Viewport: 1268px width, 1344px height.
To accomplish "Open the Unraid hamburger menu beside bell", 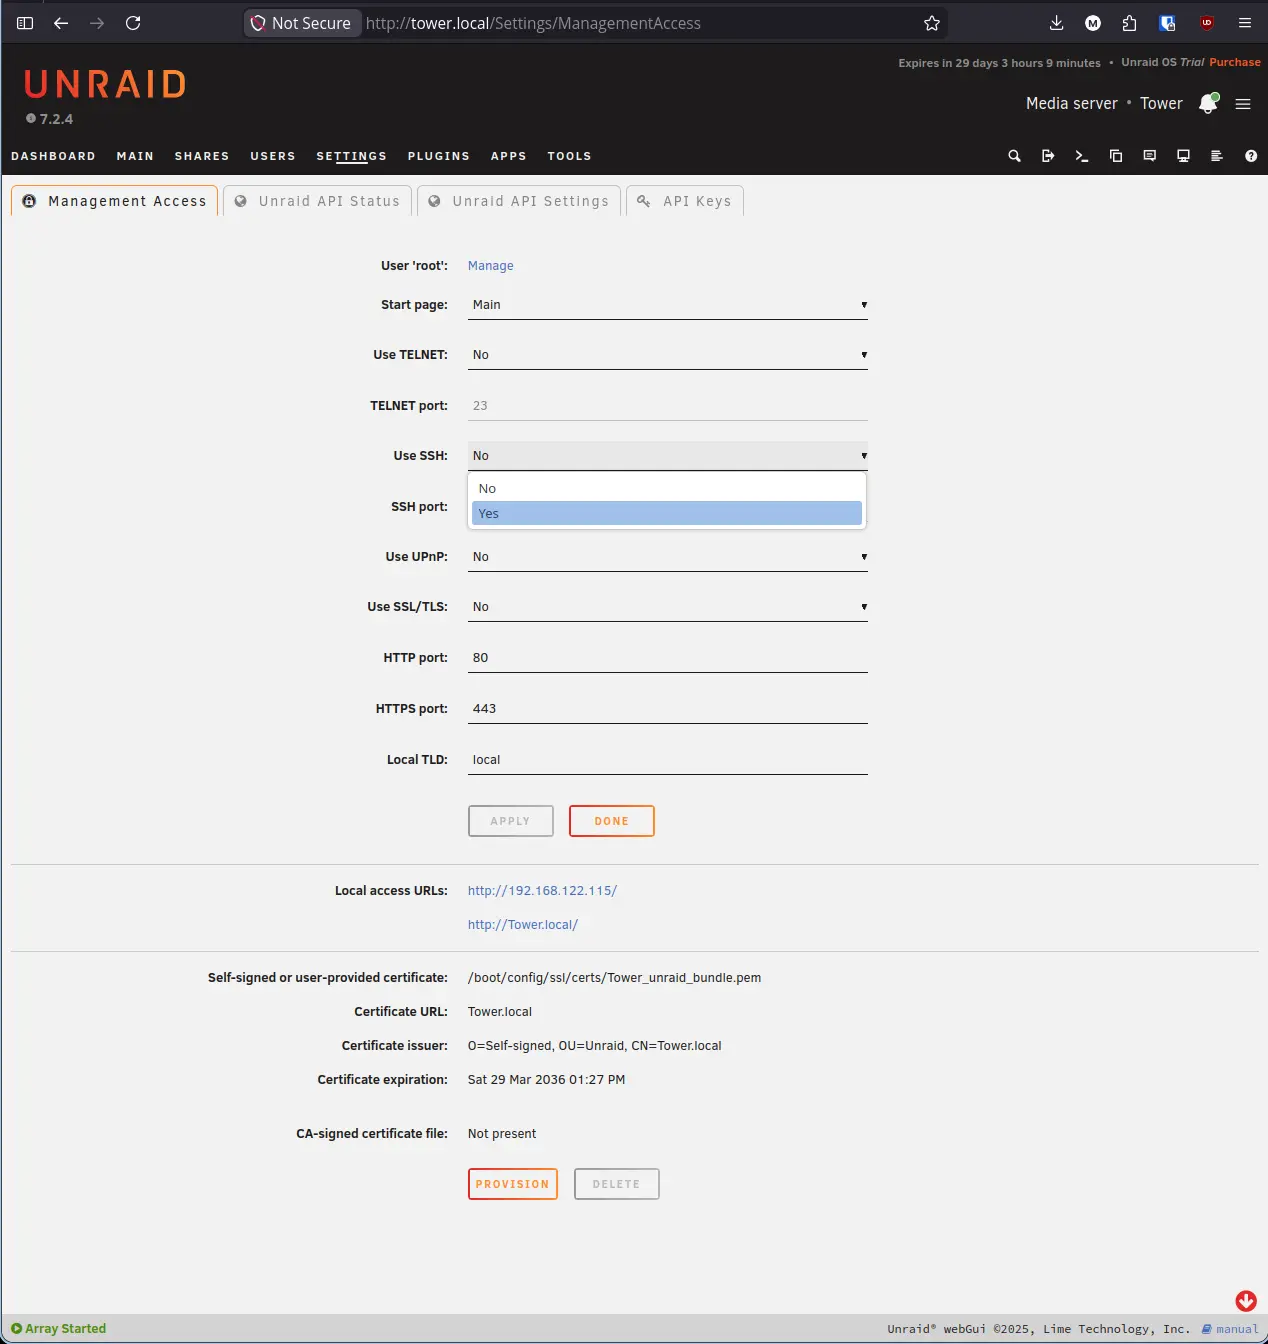I will (1243, 104).
